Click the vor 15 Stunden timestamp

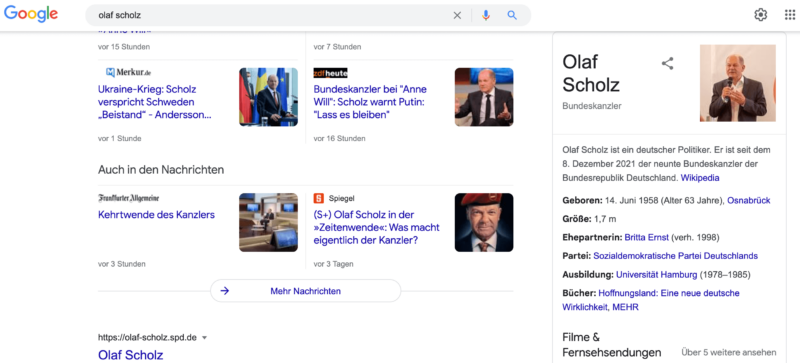click(124, 46)
